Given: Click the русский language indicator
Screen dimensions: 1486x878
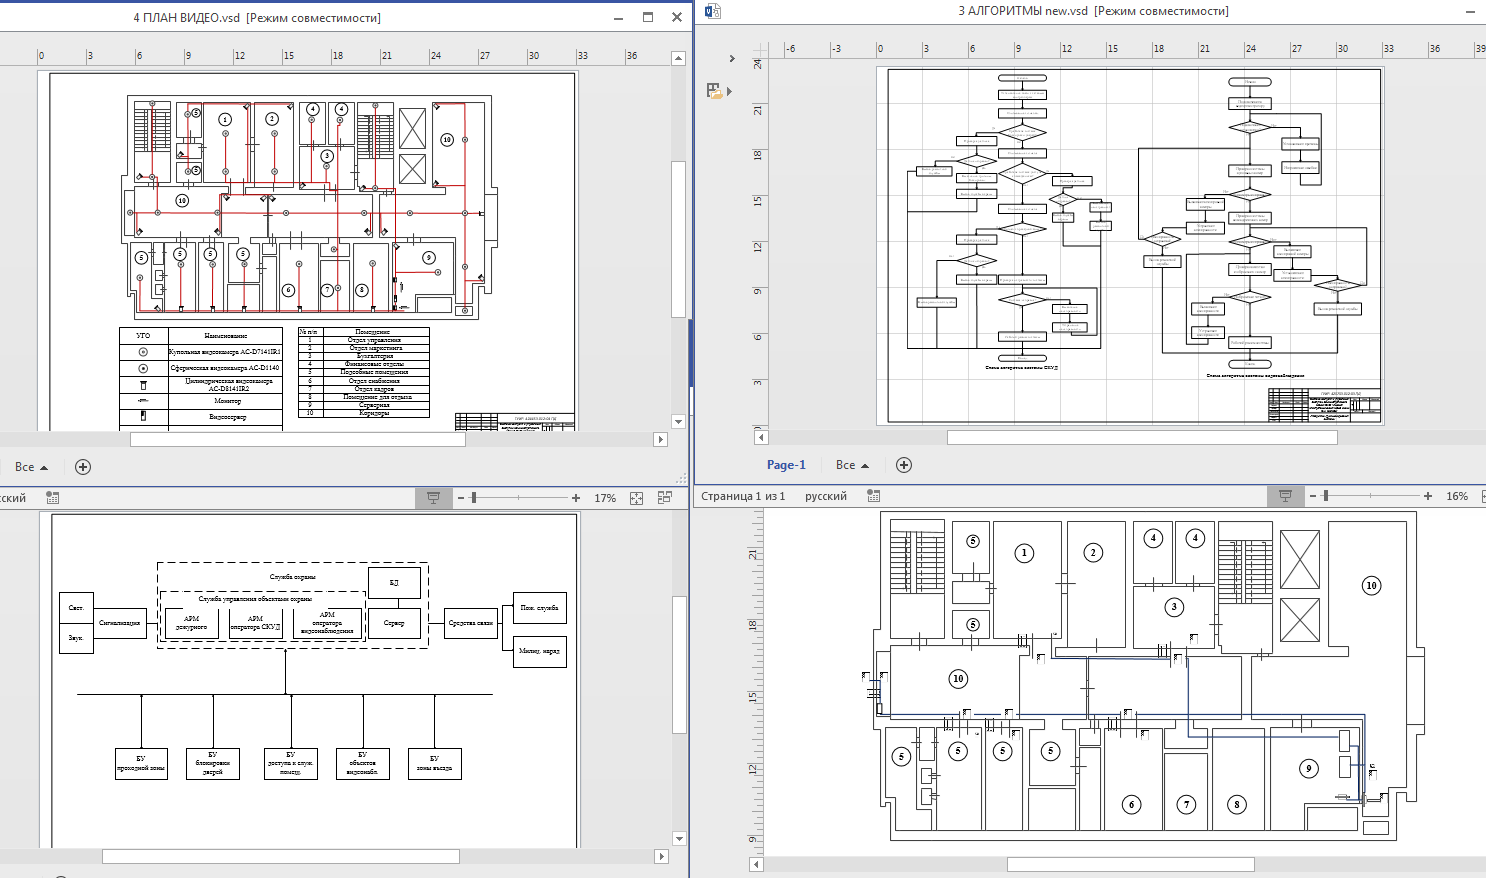Looking at the screenshot, I should pyautogui.click(x=826, y=496).
